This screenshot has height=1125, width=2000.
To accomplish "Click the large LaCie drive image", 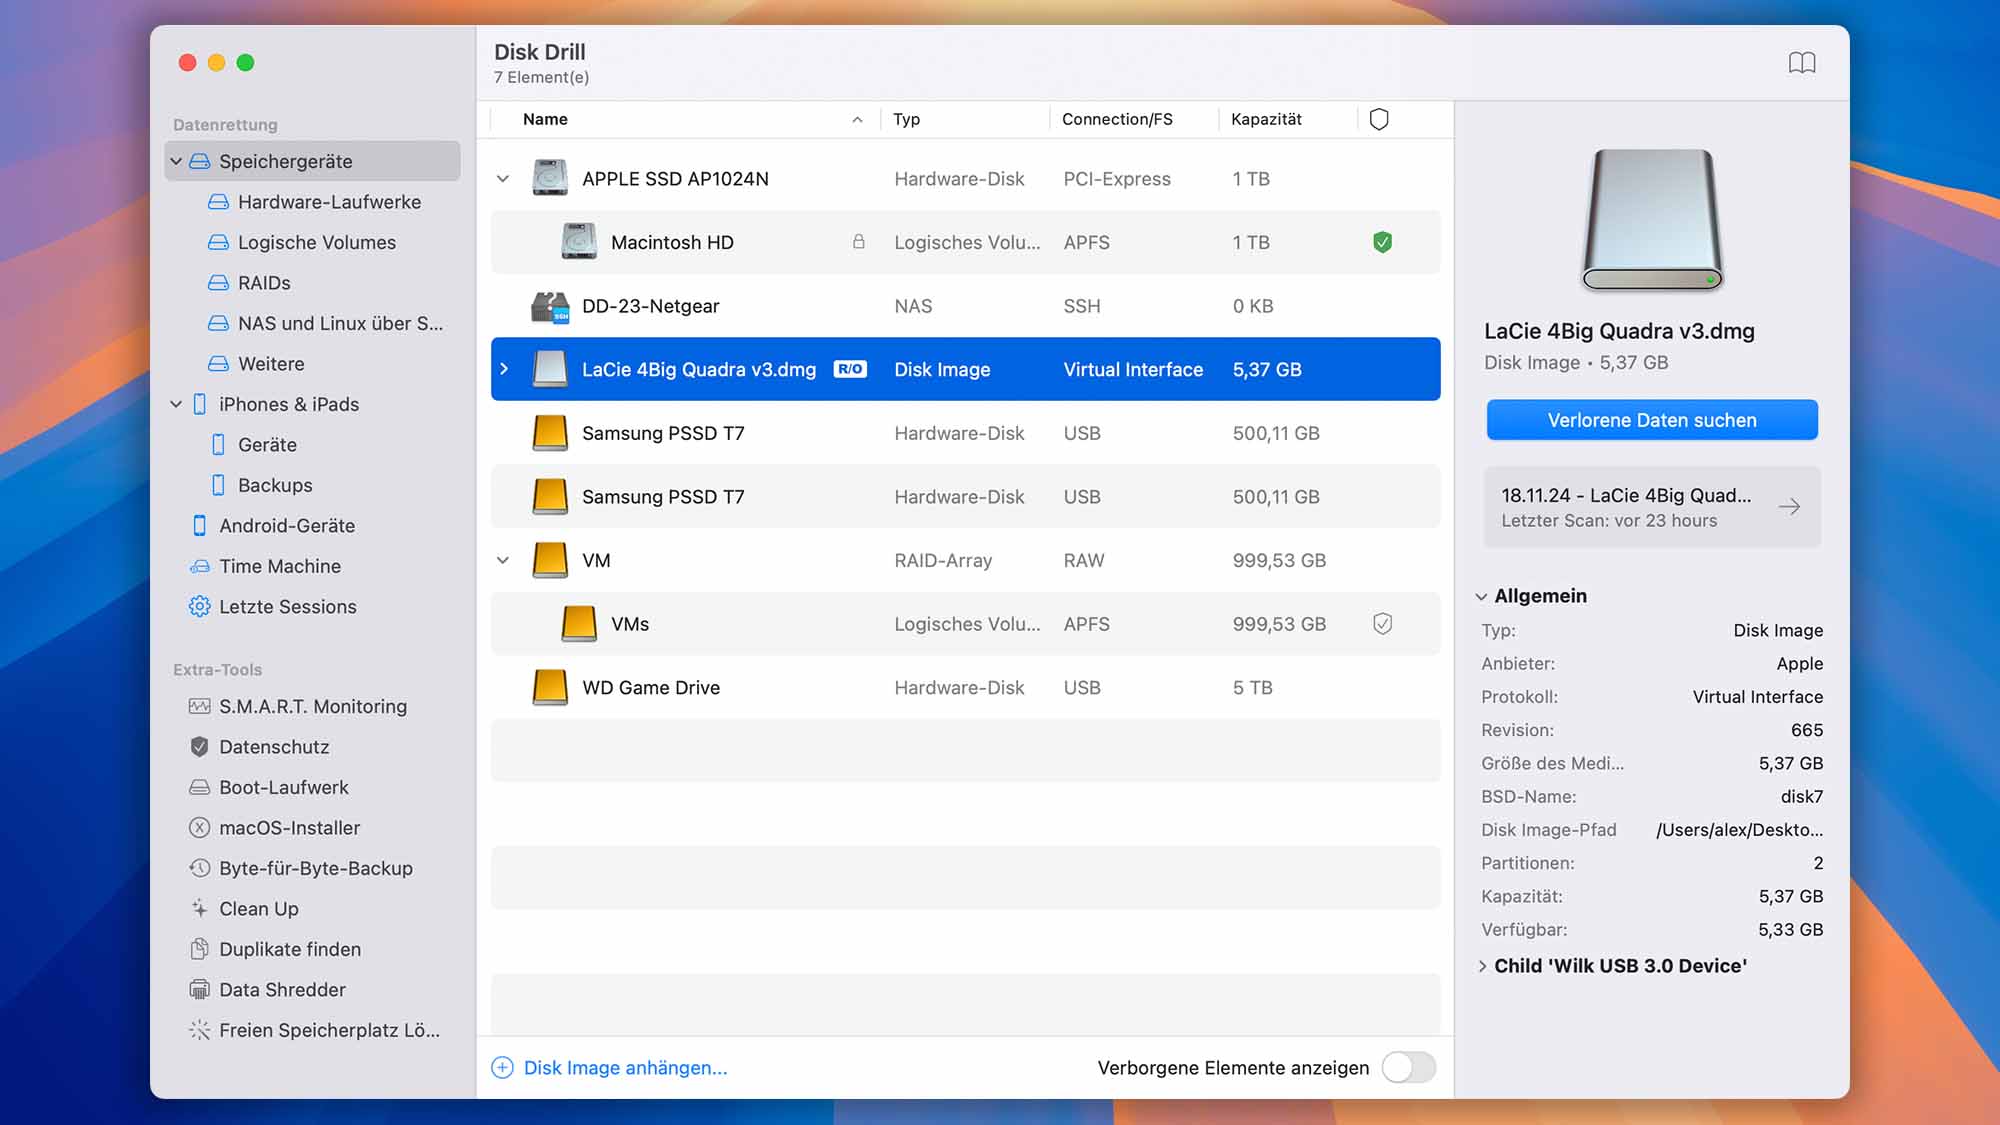I will [x=1652, y=221].
